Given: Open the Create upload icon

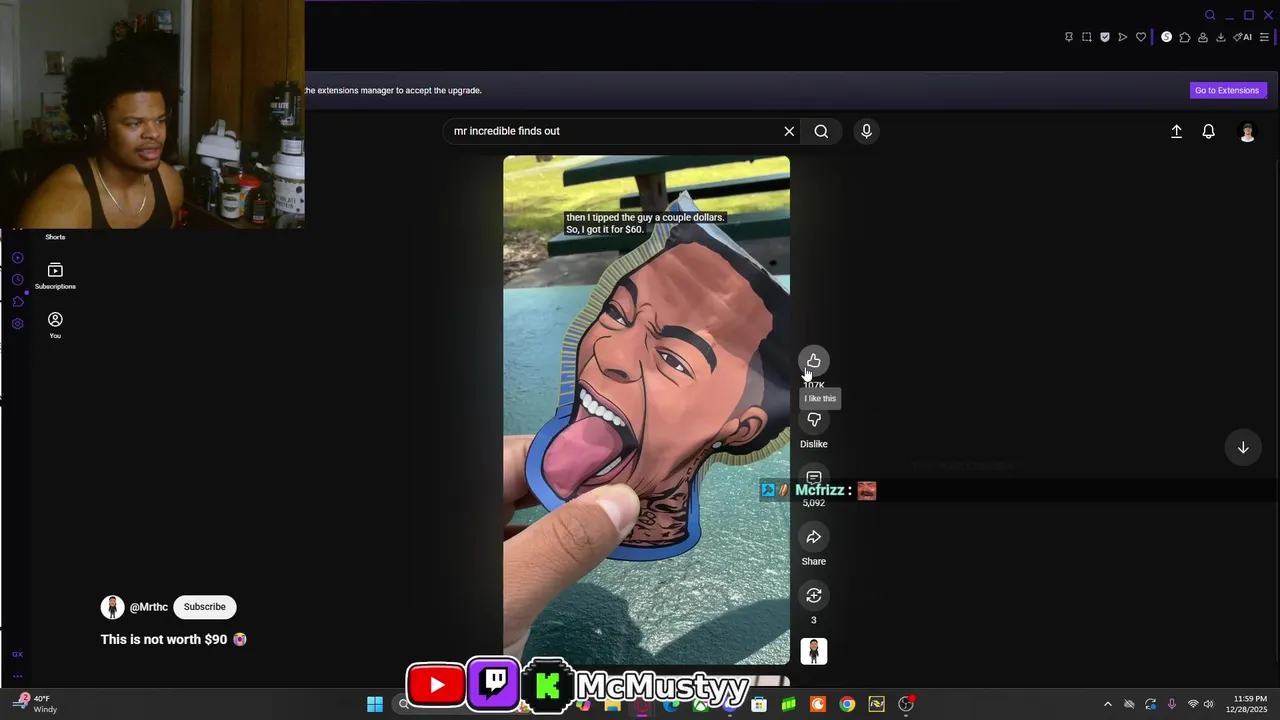Looking at the screenshot, I should point(1176,131).
